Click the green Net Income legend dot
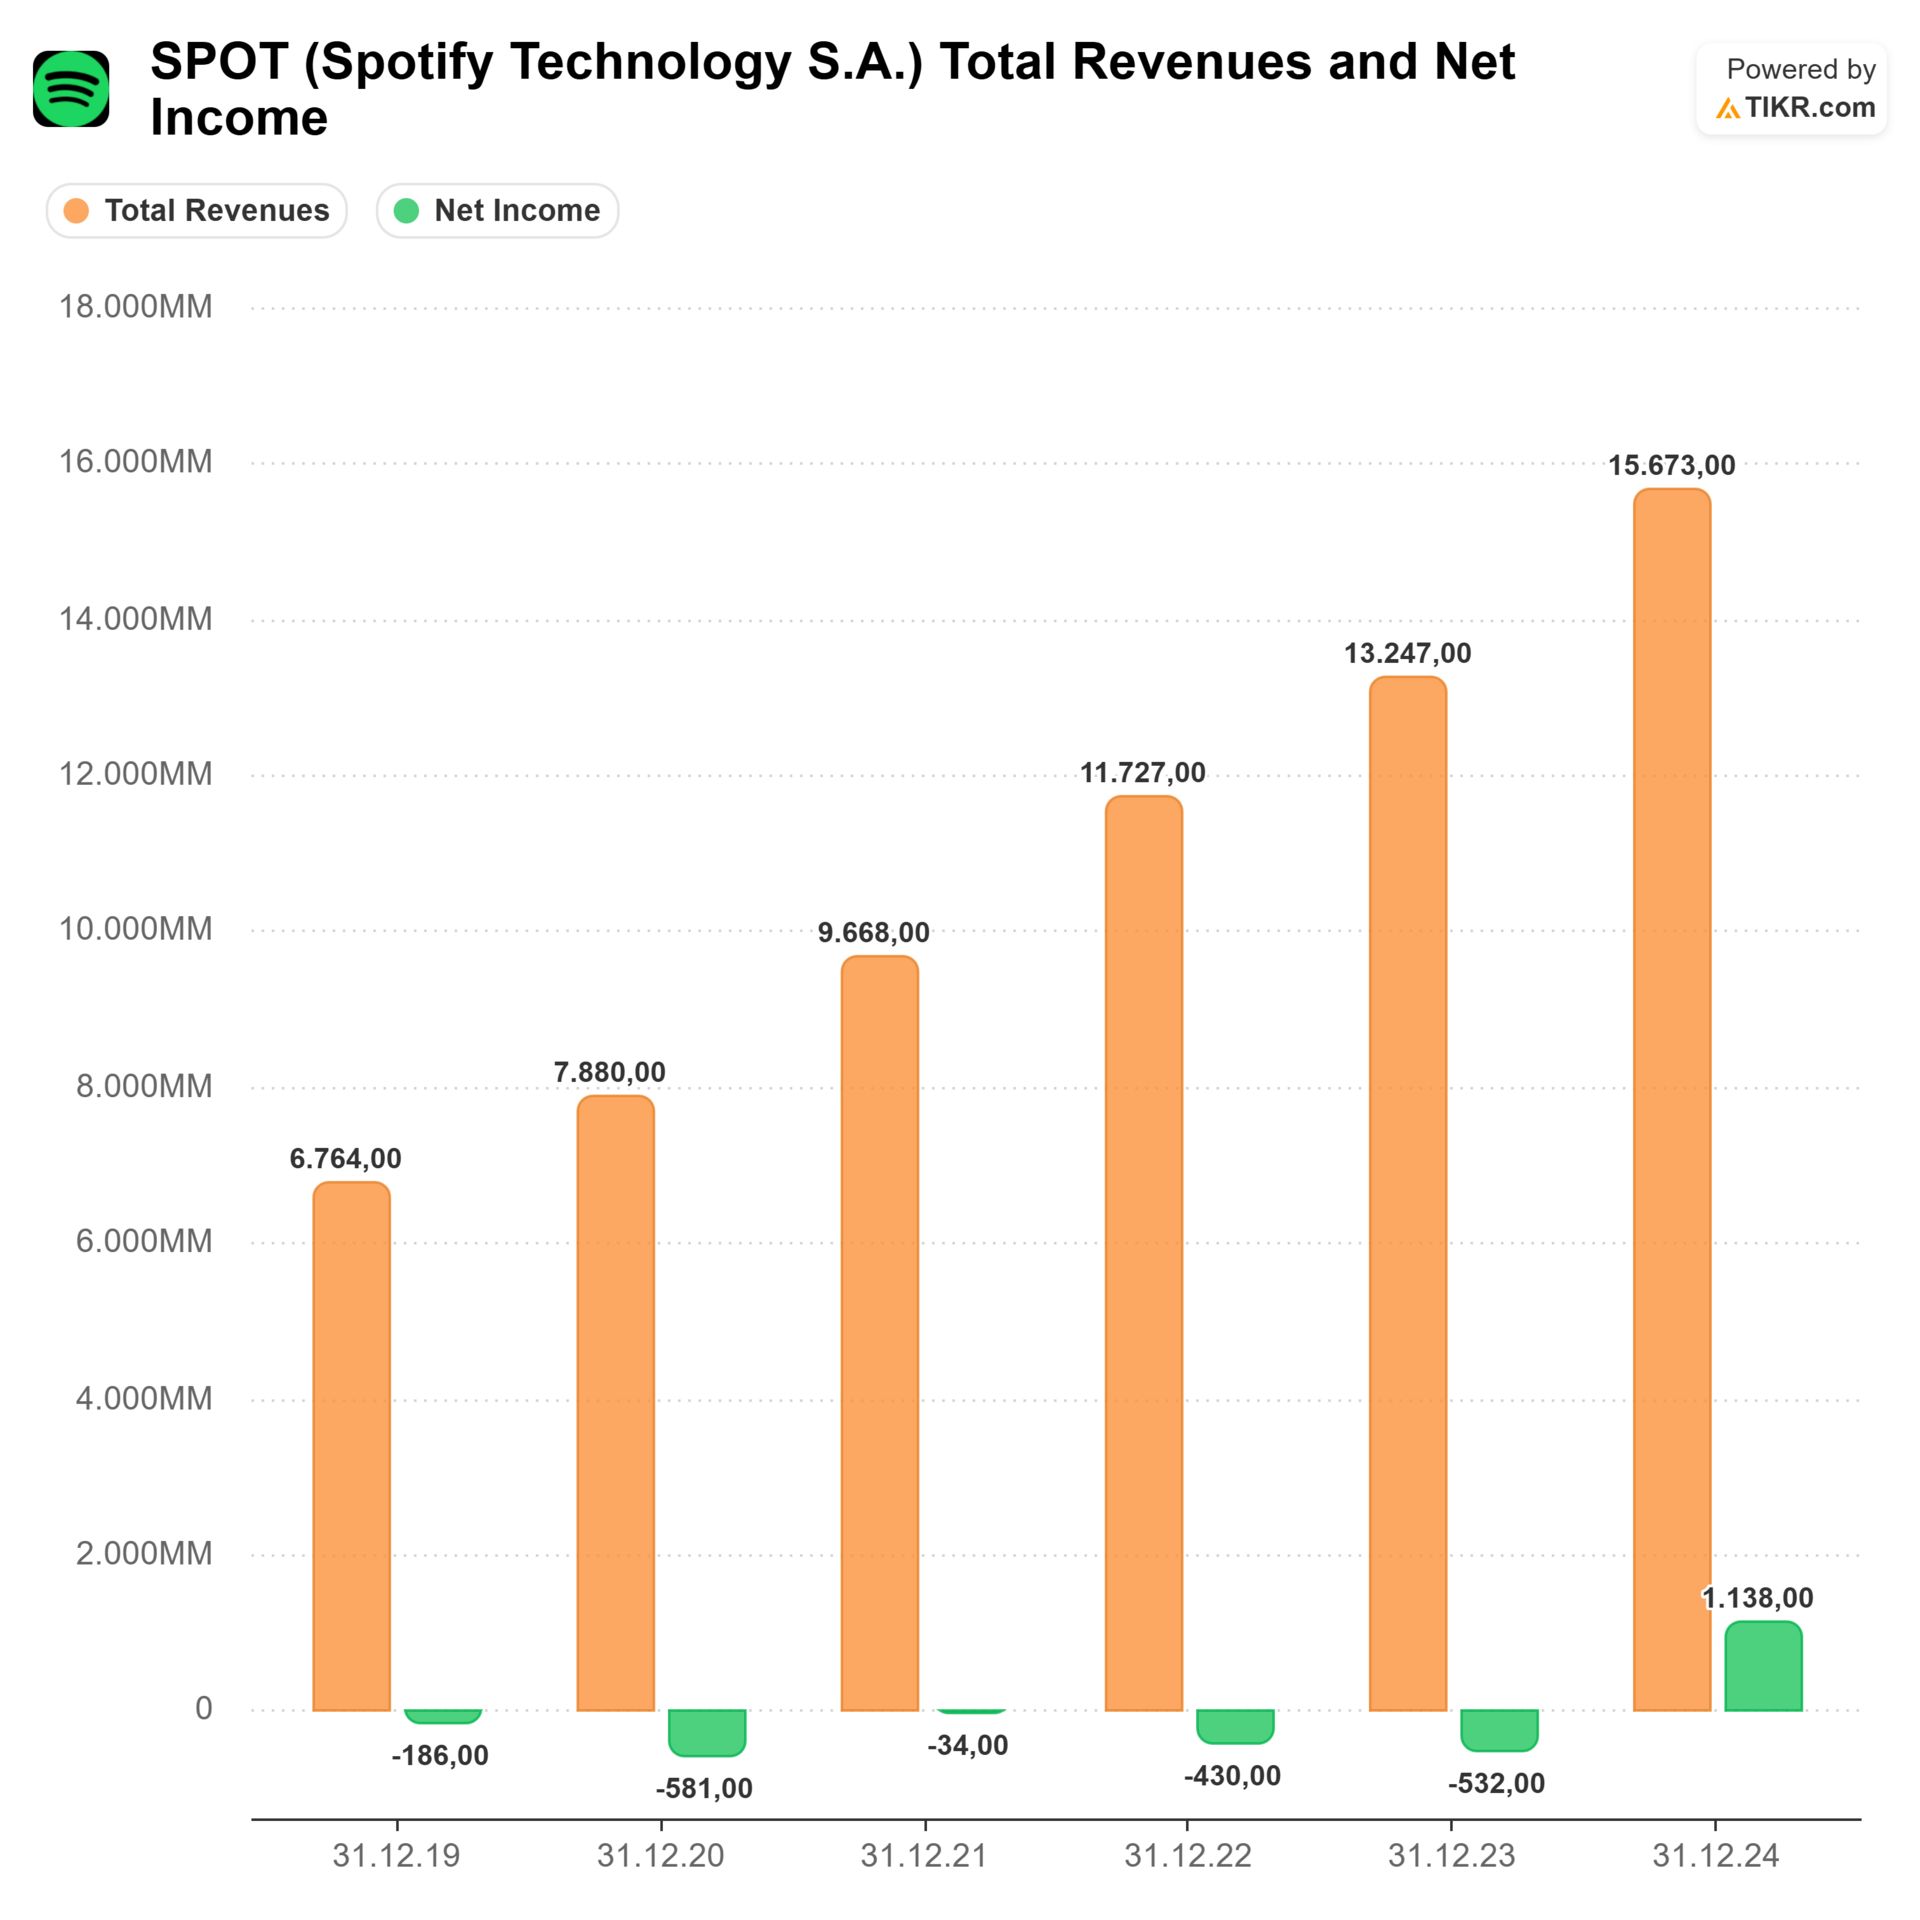Image resolution: width=1920 pixels, height=1920 pixels. [406, 211]
